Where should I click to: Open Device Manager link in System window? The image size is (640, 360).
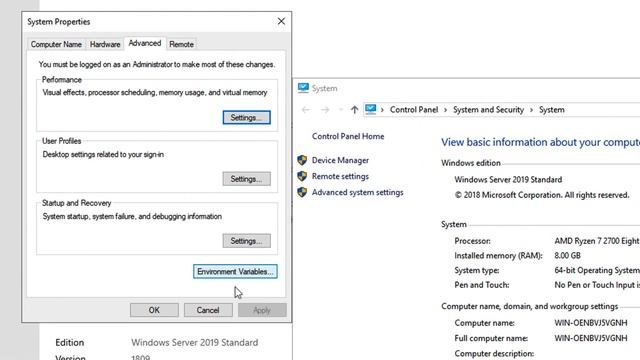(340, 160)
